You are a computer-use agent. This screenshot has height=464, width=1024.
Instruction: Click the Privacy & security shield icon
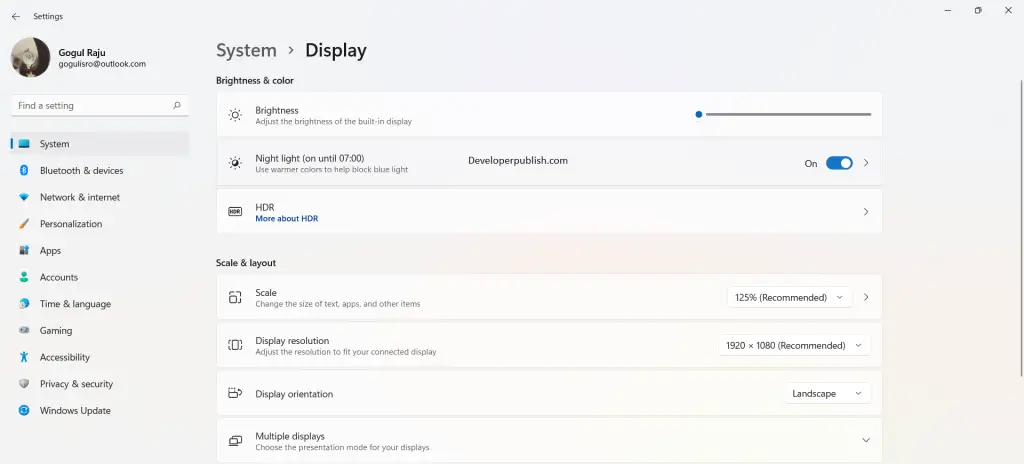point(24,384)
